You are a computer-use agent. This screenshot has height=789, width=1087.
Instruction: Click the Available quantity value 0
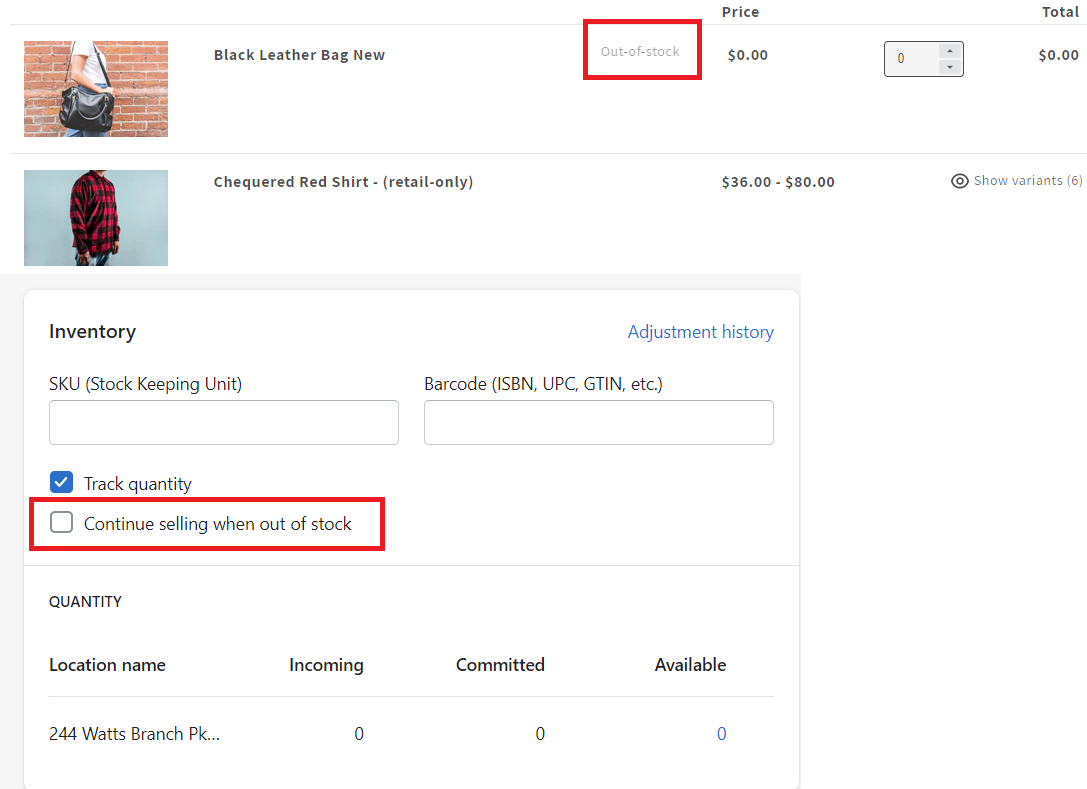[721, 734]
